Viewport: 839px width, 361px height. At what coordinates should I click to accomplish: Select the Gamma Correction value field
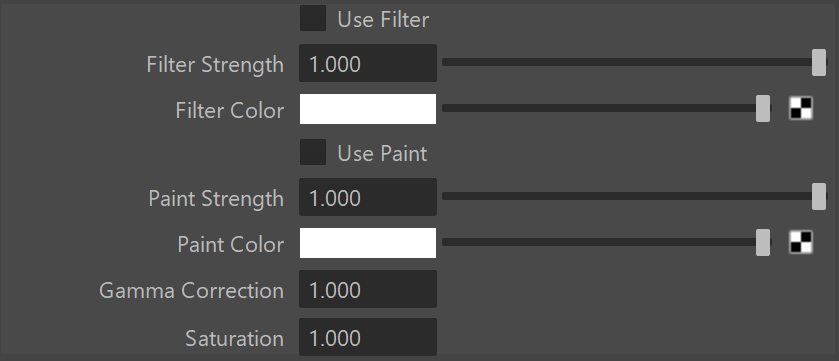[368, 289]
